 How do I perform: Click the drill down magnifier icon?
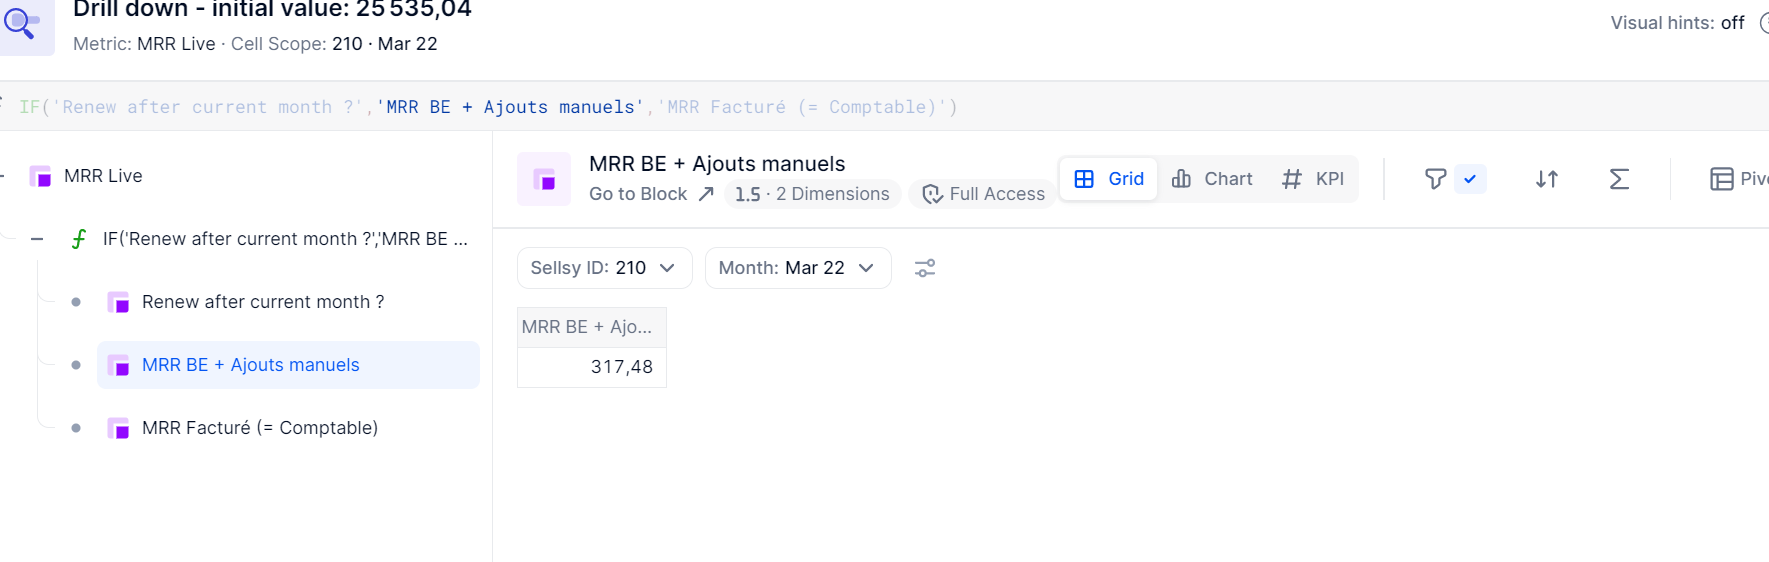coord(23,23)
